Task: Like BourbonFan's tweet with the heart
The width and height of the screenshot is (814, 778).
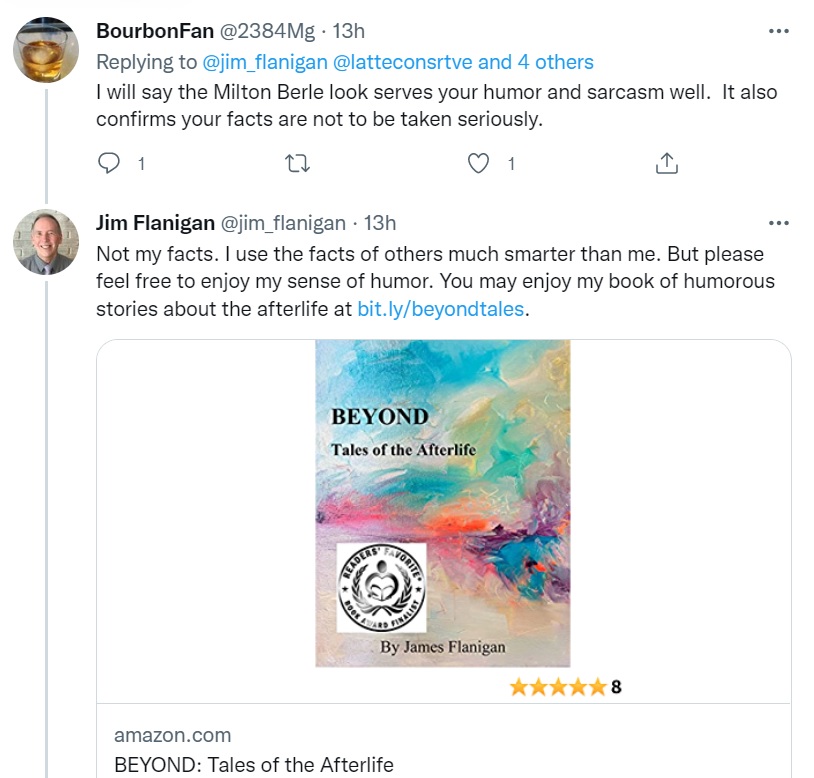Action: 480,163
